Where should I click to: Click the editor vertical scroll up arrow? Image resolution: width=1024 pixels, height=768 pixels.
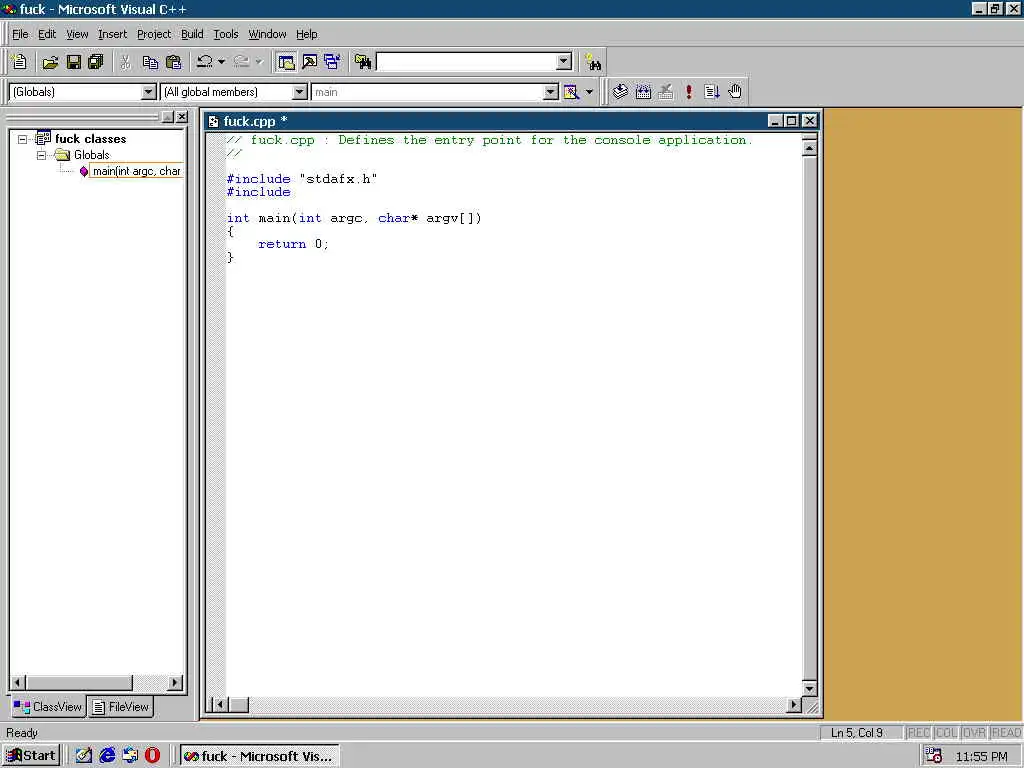tap(809, 148)
